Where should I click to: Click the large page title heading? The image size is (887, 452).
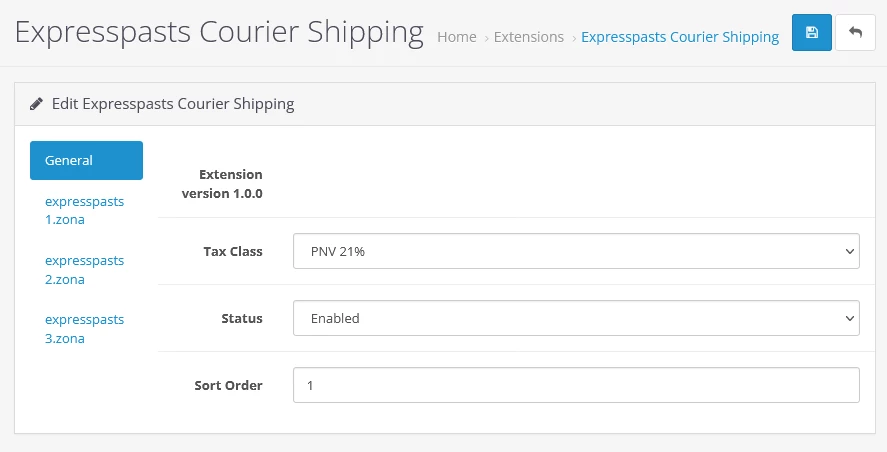pos(219,32)
